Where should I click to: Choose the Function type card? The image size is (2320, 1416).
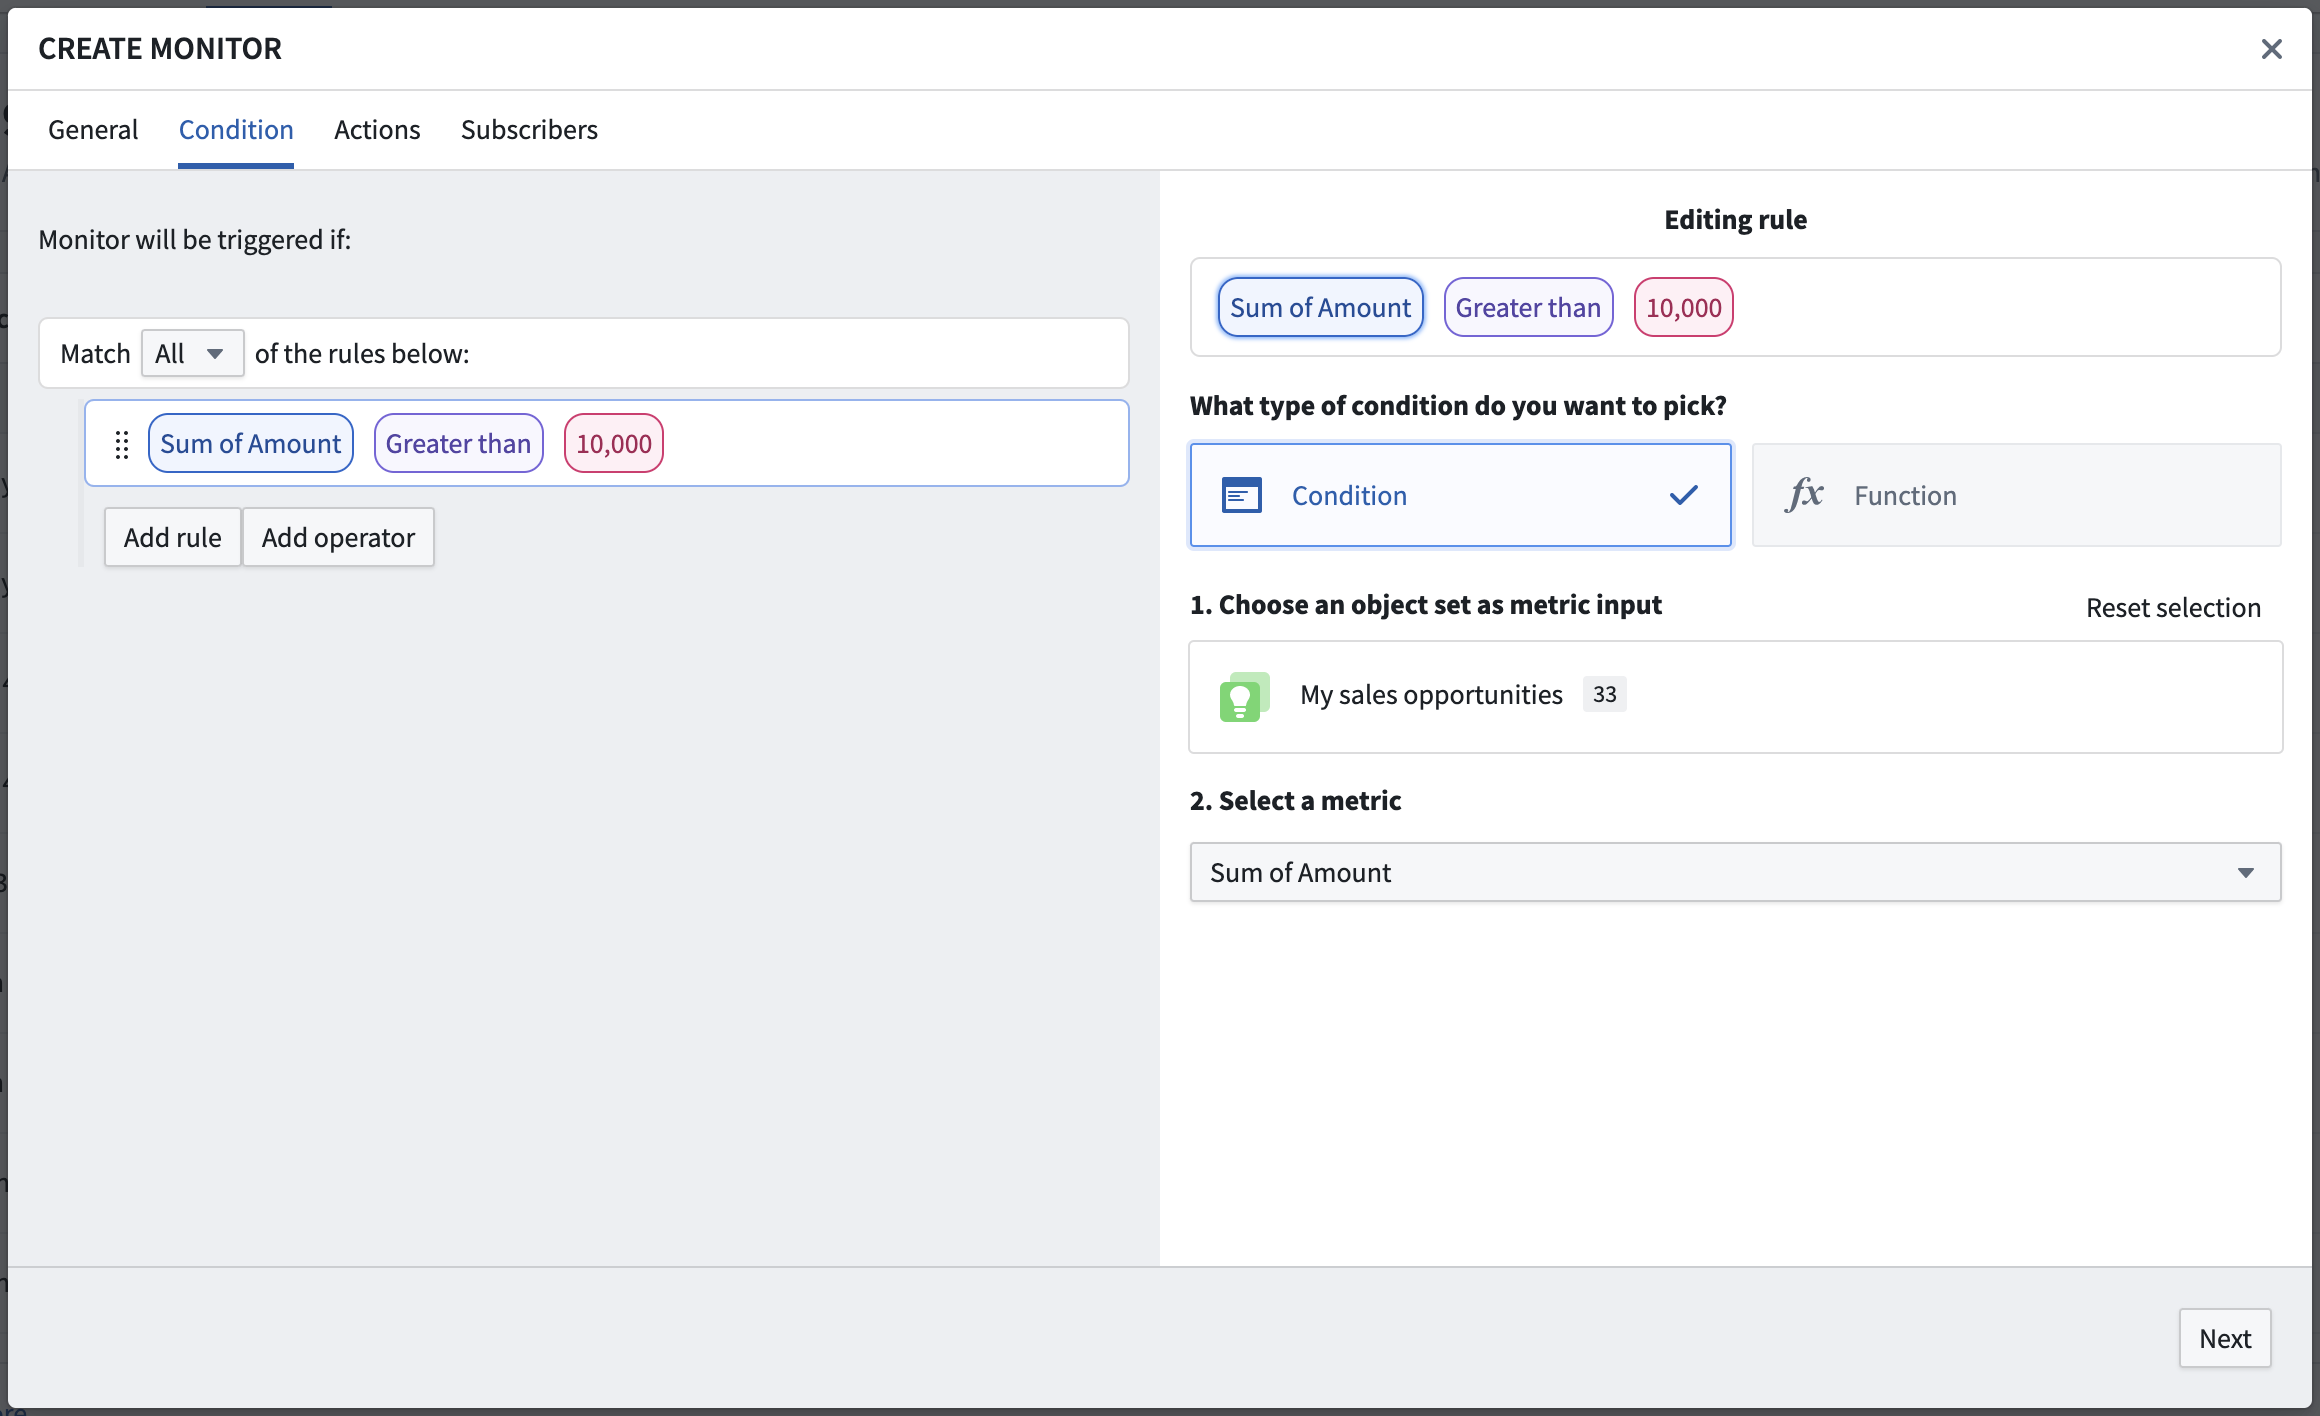[2016, 495]
